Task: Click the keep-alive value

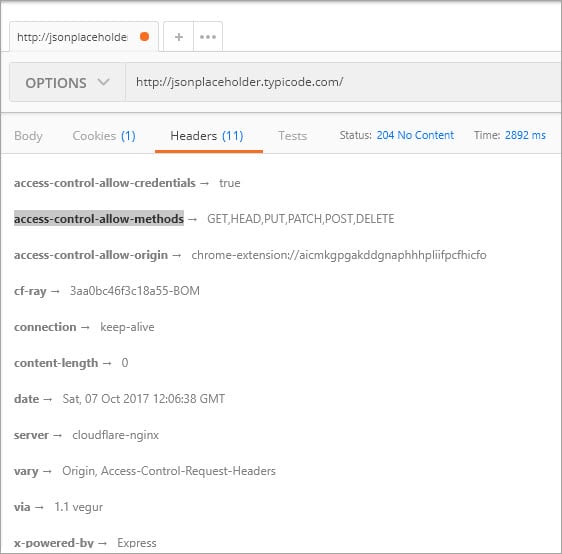Action: click(x=127, y=327)
